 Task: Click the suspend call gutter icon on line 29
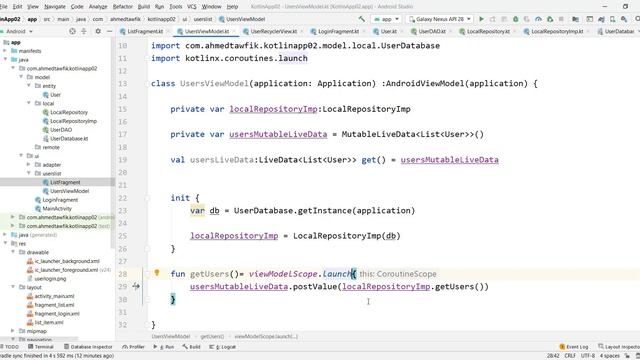pyautogui.click(x=136, y=287)
